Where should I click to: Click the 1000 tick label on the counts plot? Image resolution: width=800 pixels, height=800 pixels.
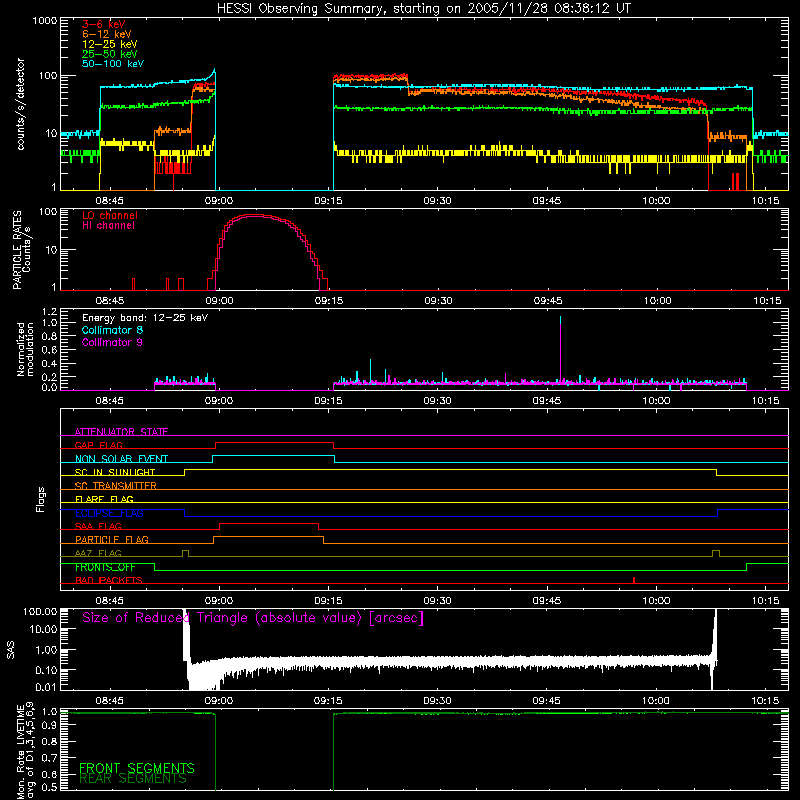[x=44, y=21]
